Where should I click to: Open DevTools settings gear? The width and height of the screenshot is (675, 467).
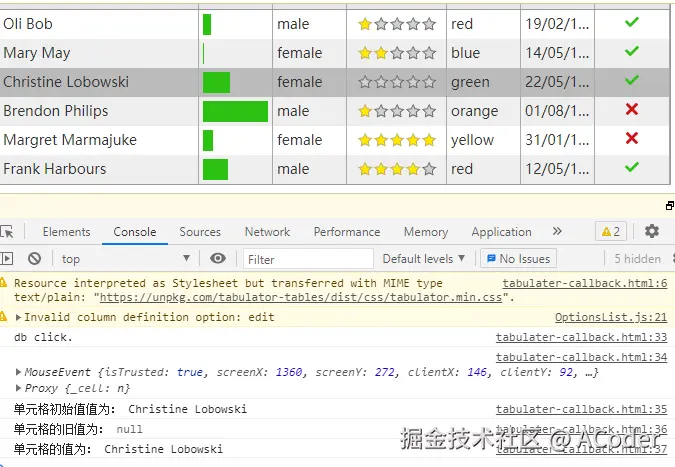point(652,231)
